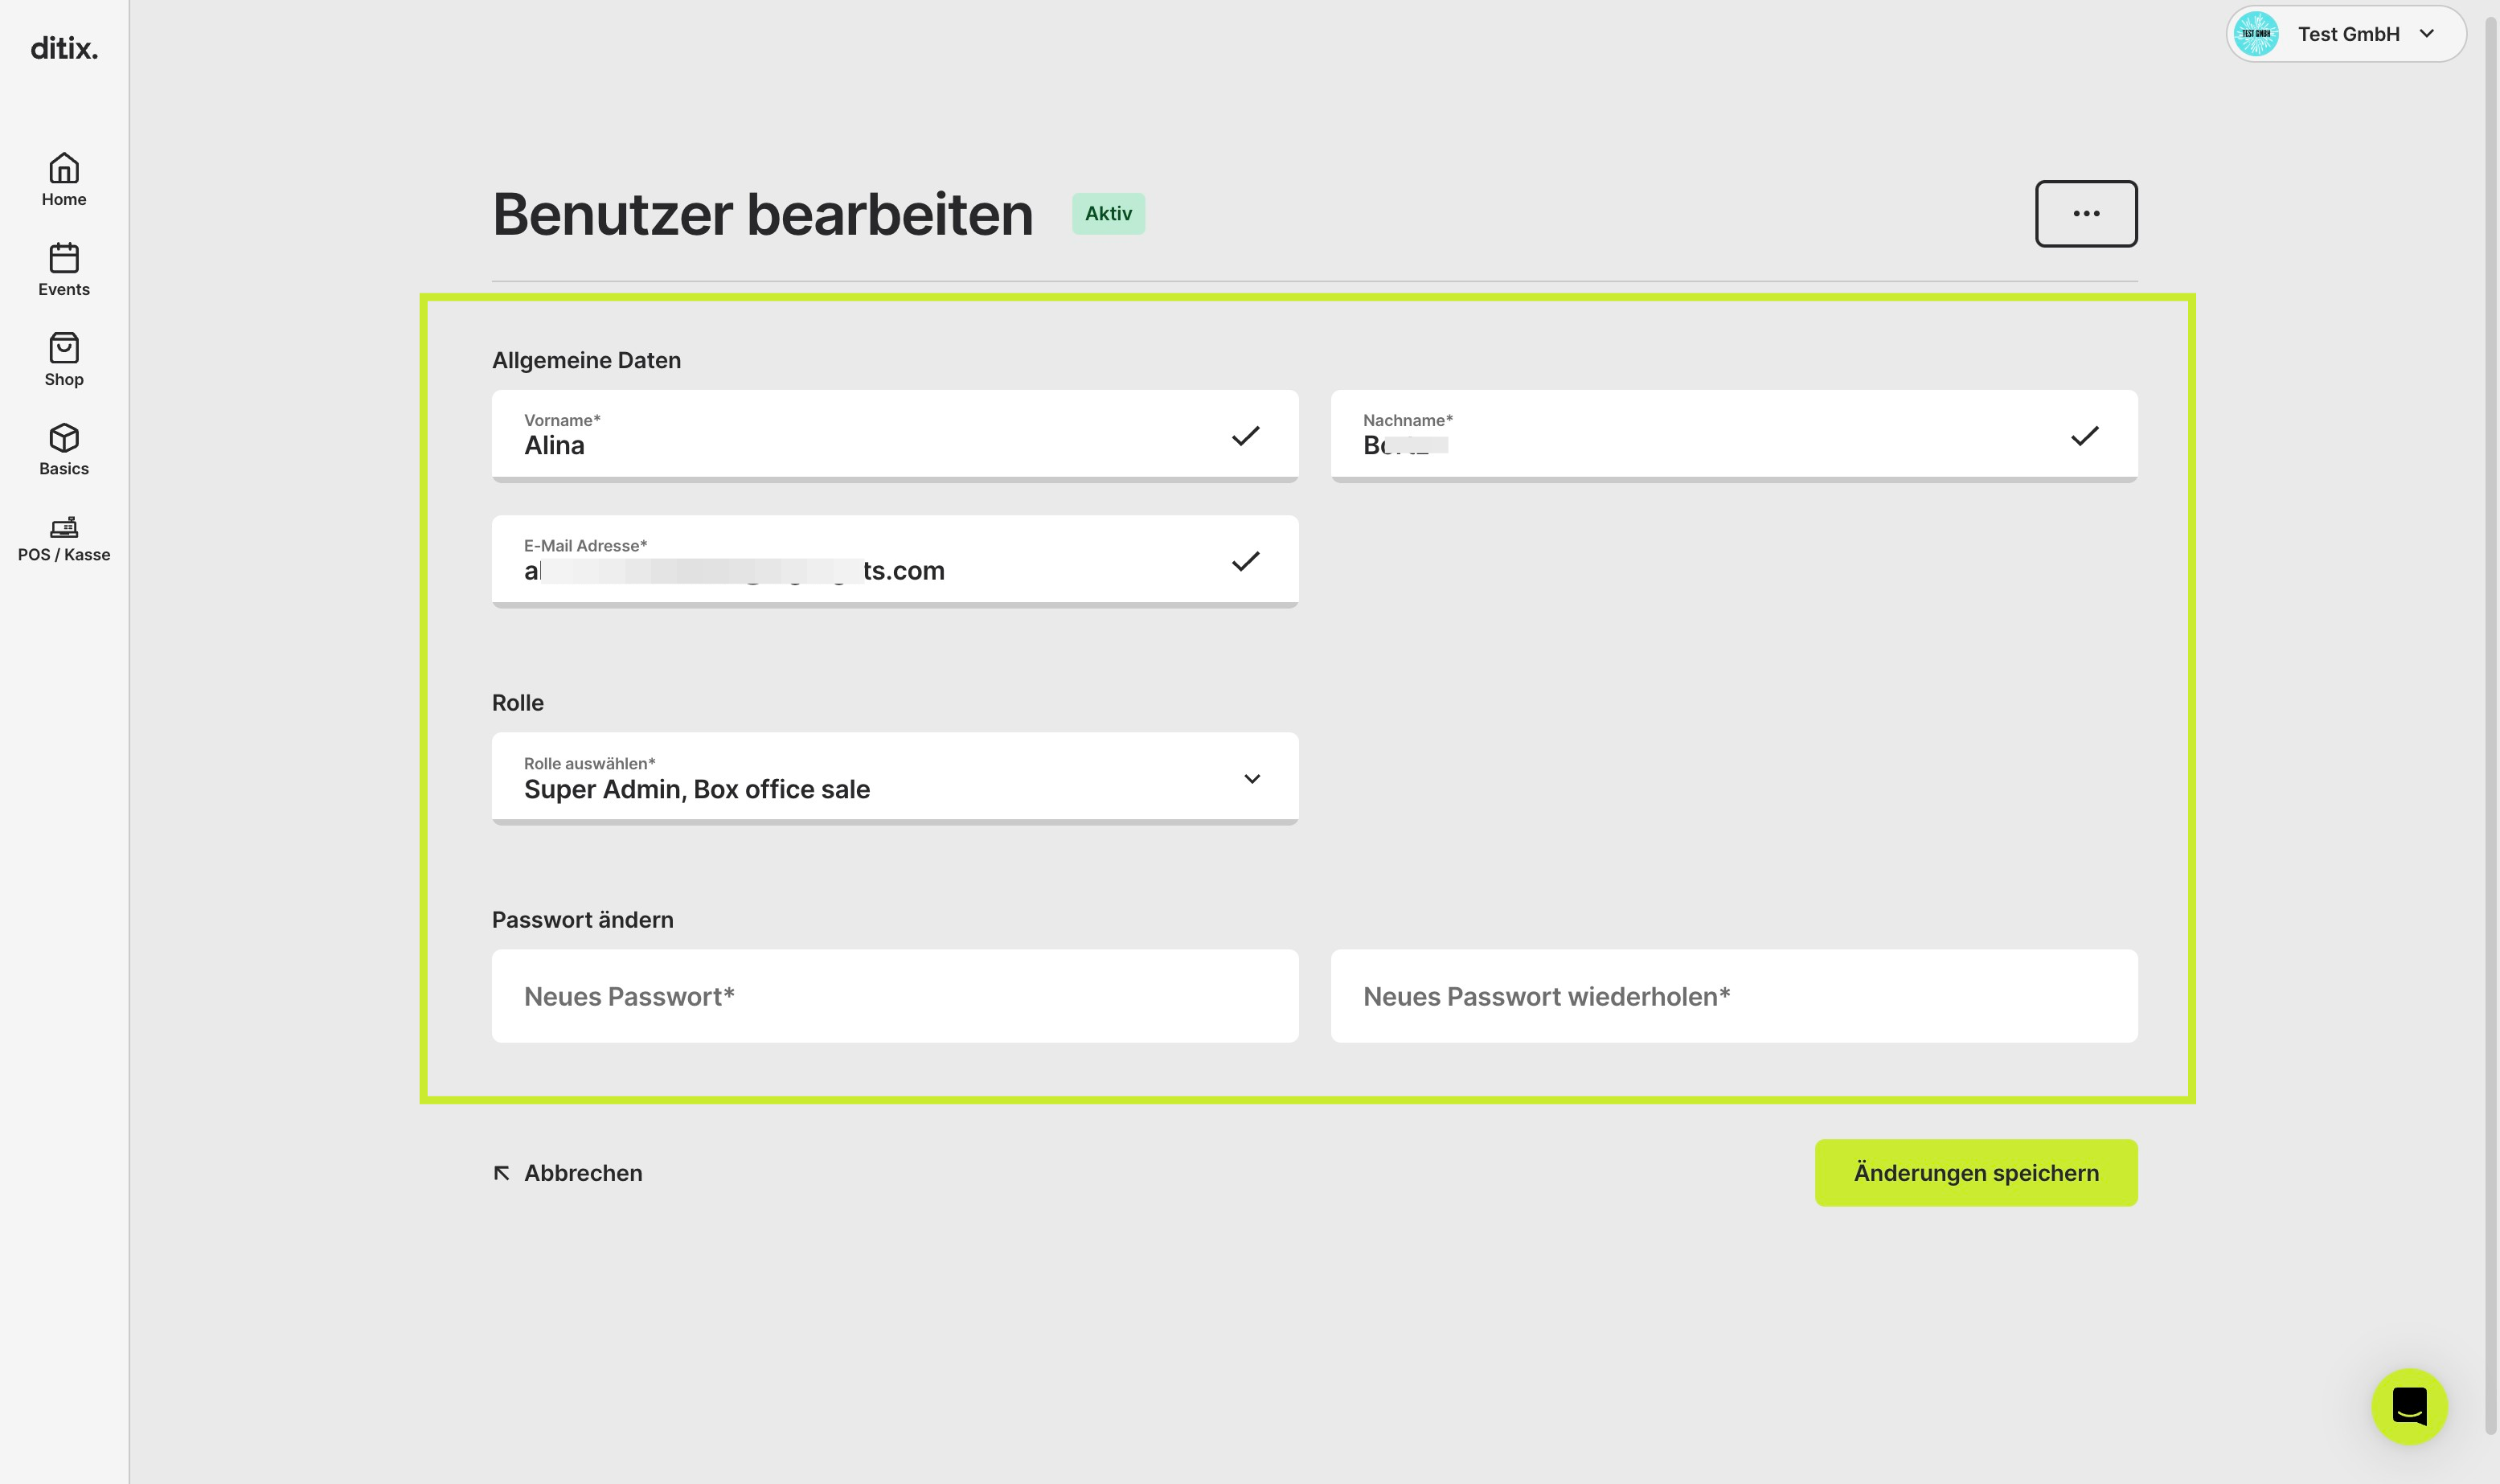Open the Rolle auswählen dropdown
2500x1484 pixels.
point(895,778)
